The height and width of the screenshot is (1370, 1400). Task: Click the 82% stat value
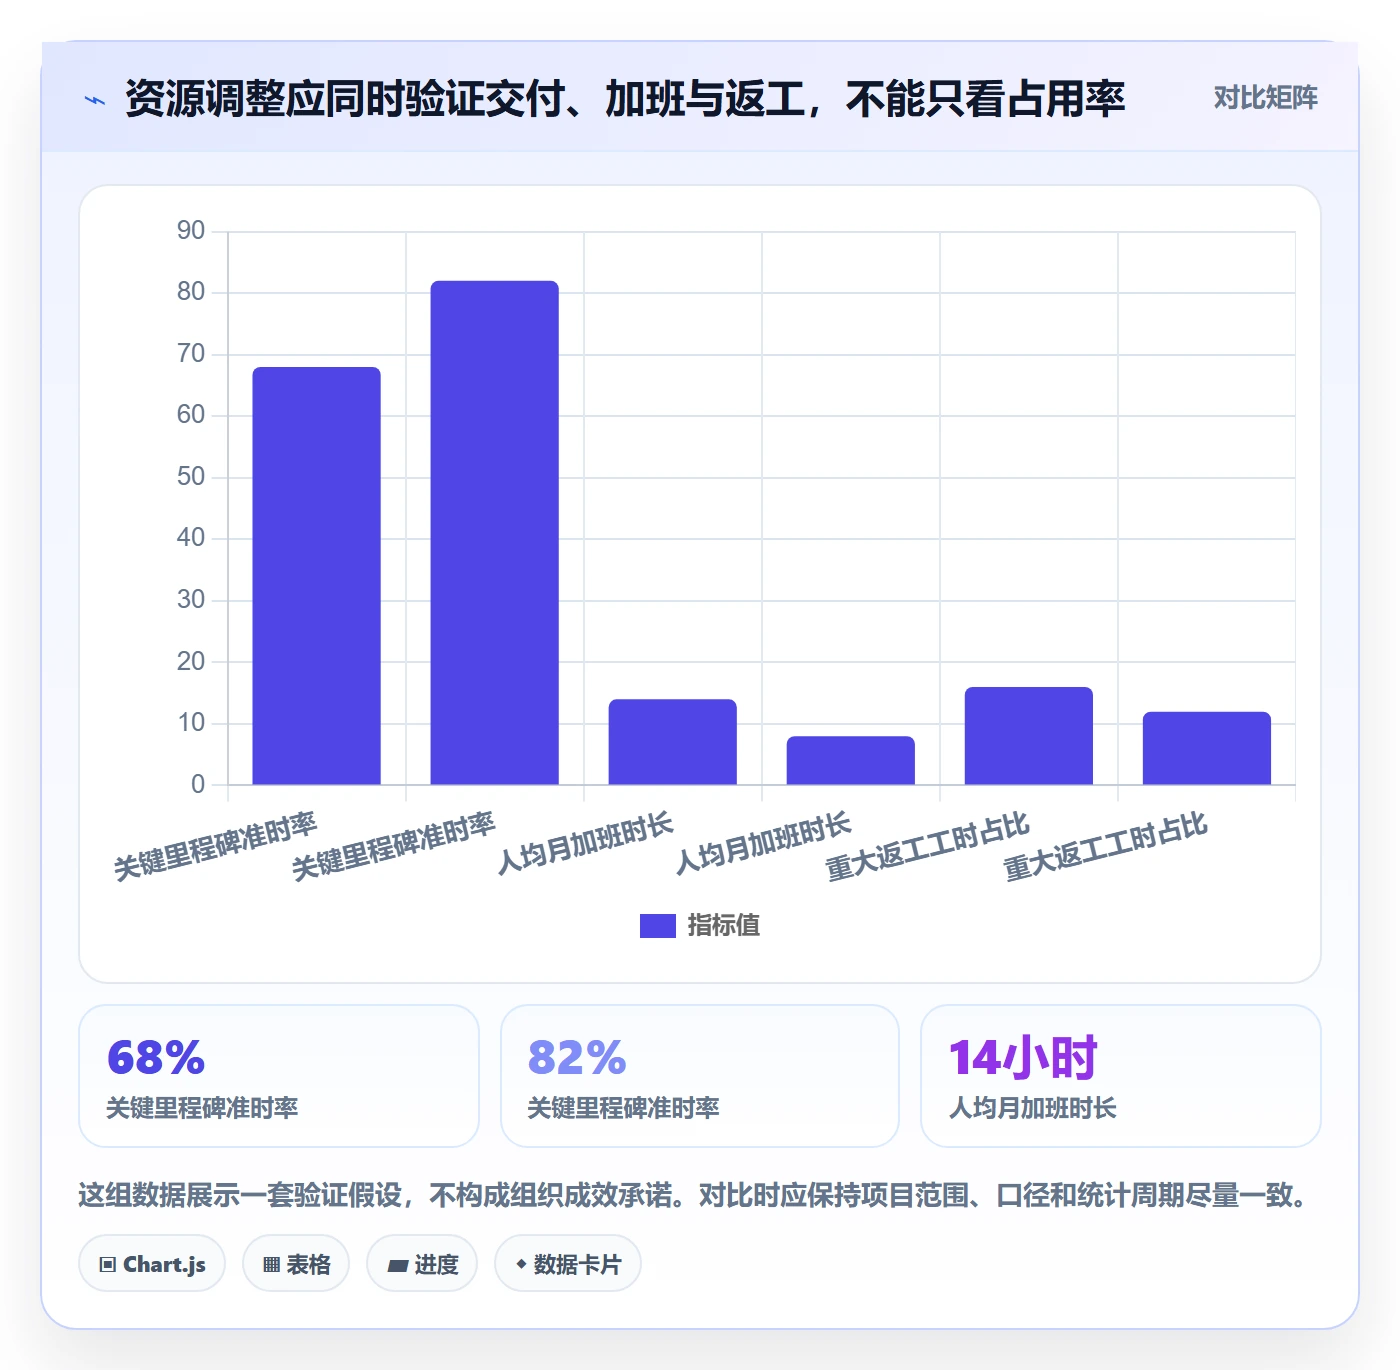[x=577, y=1058]
